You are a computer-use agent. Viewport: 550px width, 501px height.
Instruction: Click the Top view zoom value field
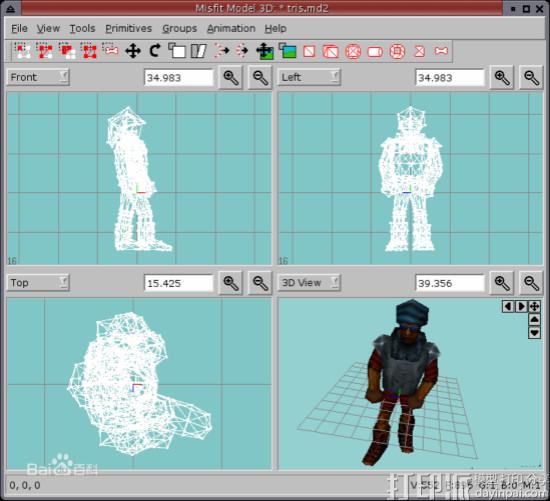tap(179, 283)
